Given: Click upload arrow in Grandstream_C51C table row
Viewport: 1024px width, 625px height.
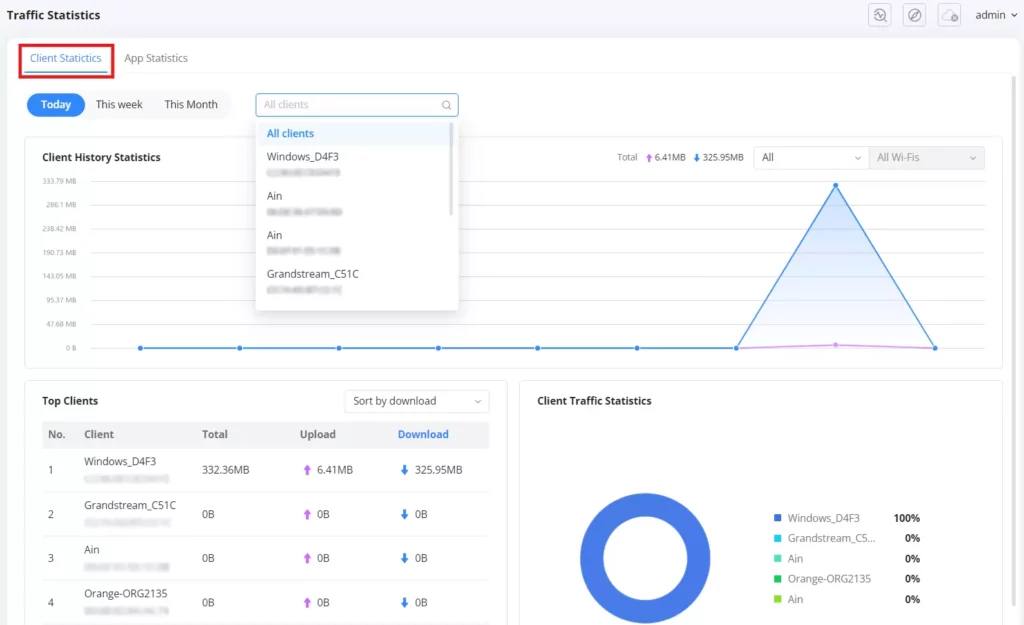Looking at the screenshot, I should pos(307,515).
